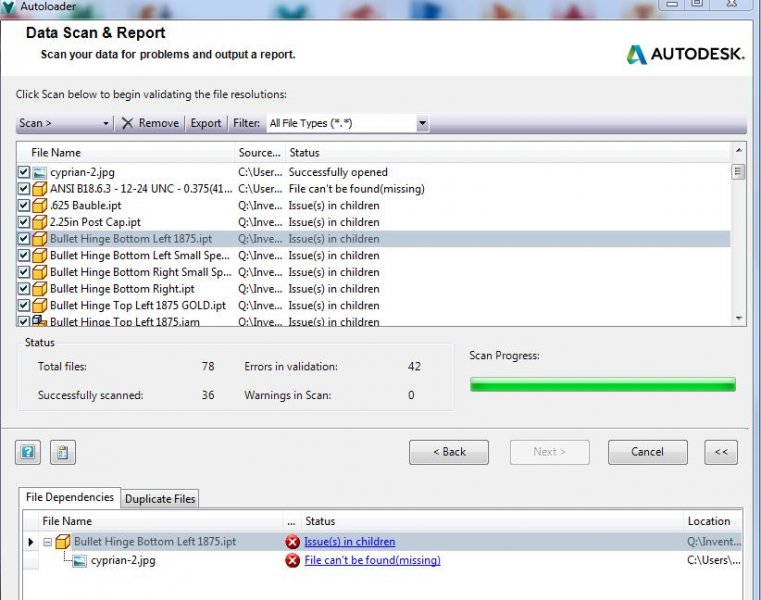Sort main list by Status column header

pos(508,153)
